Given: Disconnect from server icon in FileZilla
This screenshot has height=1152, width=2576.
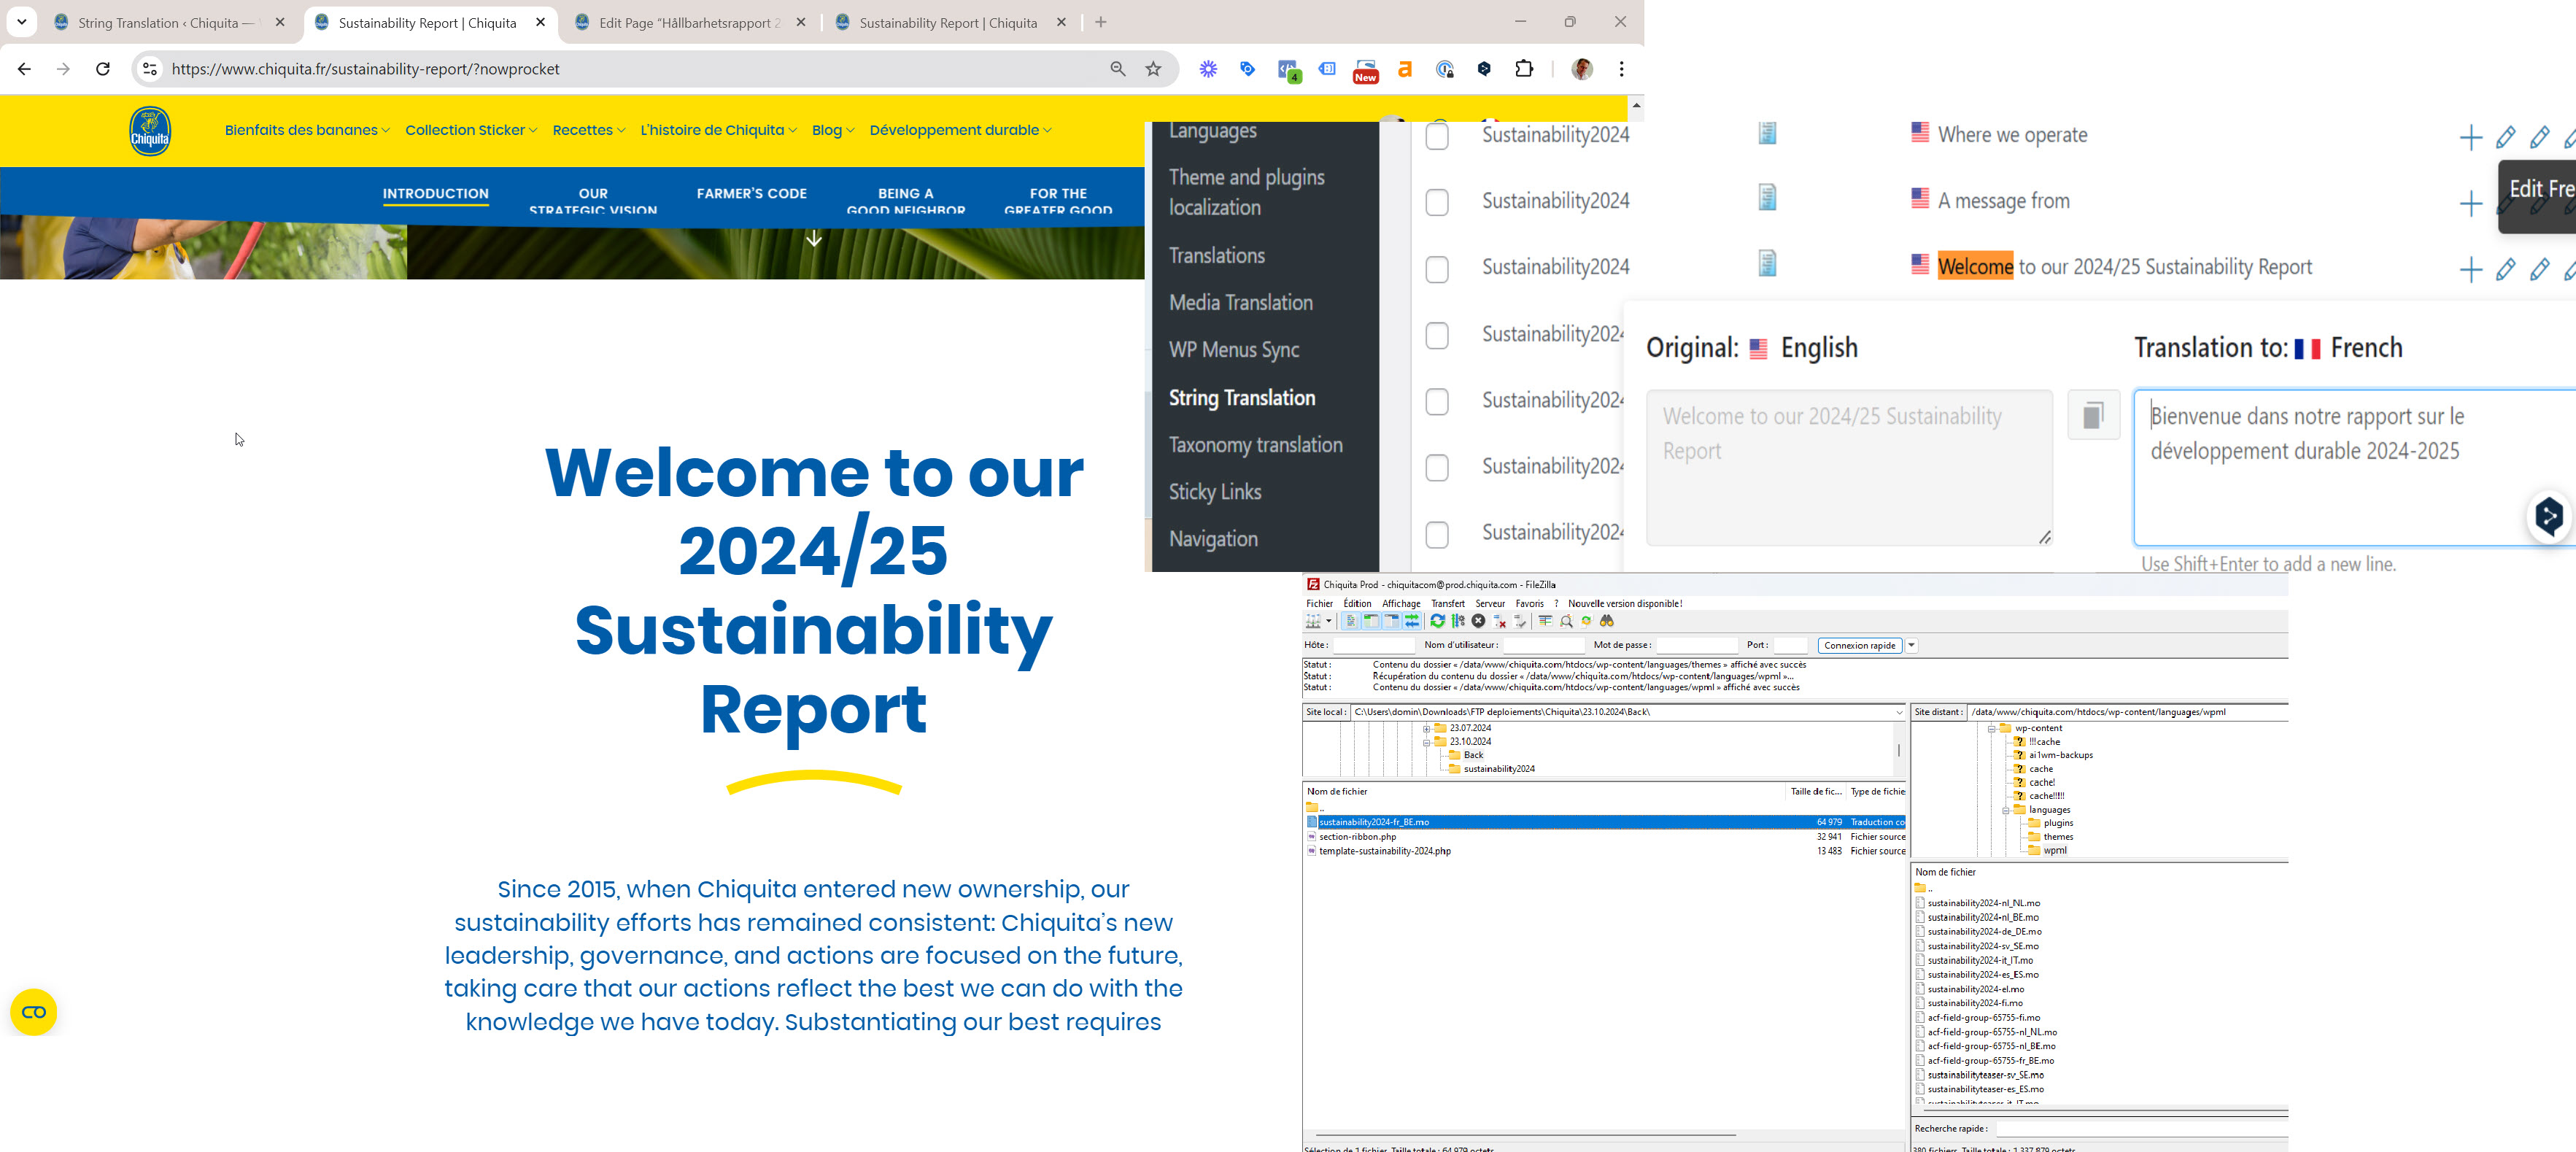Looking at the screenshot, I should tap(1499, 621).
